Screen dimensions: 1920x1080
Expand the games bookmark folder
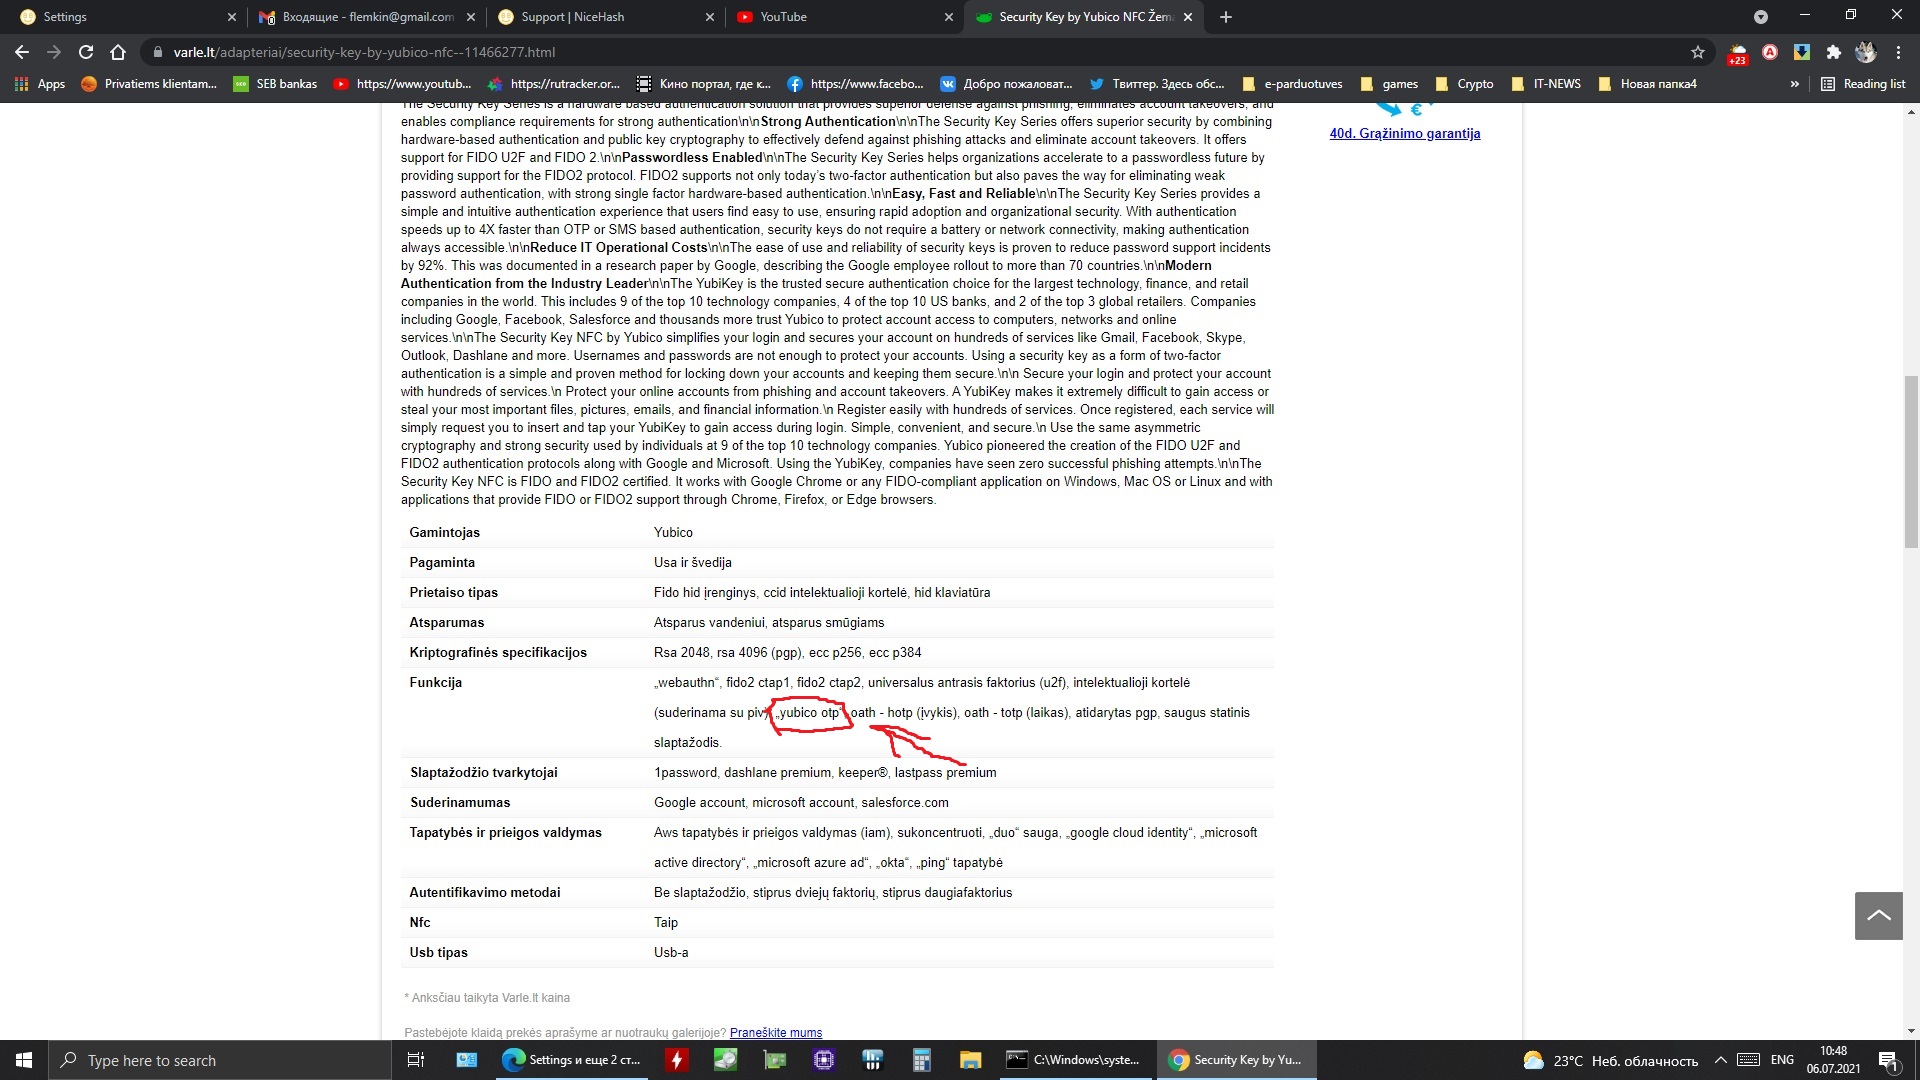(1389, 84)
